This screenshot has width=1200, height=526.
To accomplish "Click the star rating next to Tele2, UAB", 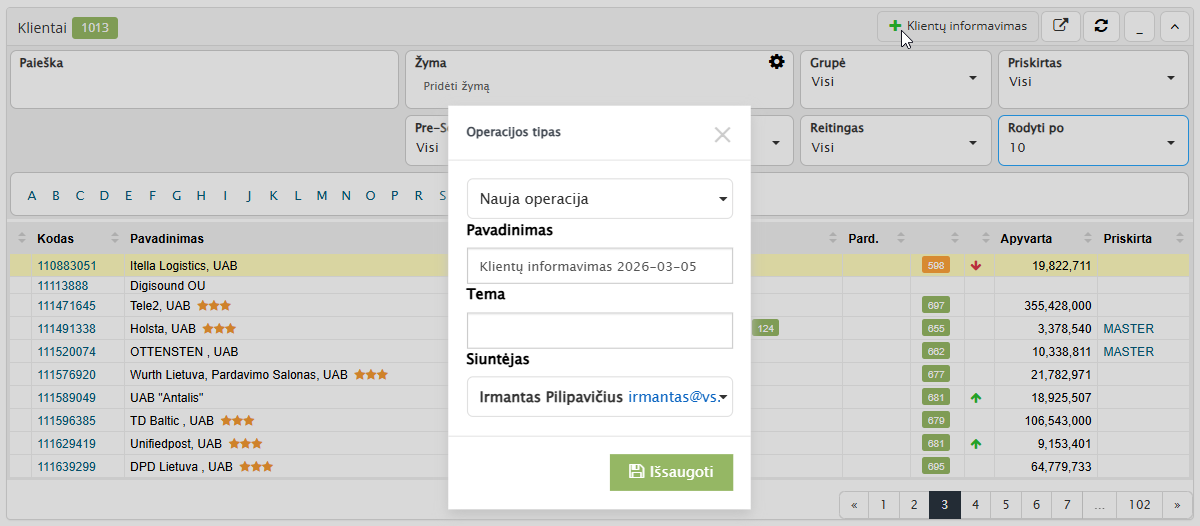I will pos(214,306).
